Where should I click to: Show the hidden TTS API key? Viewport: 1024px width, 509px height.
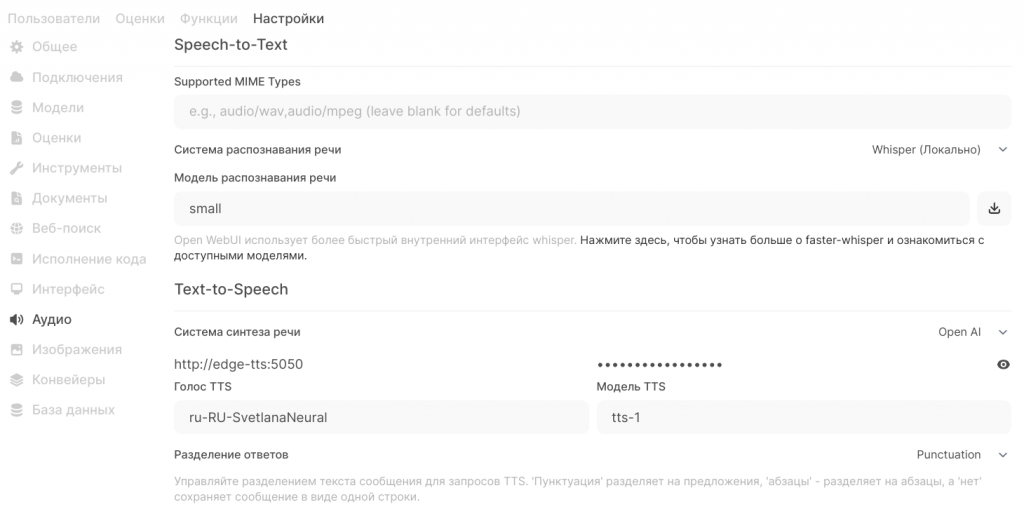point(1003,365)
